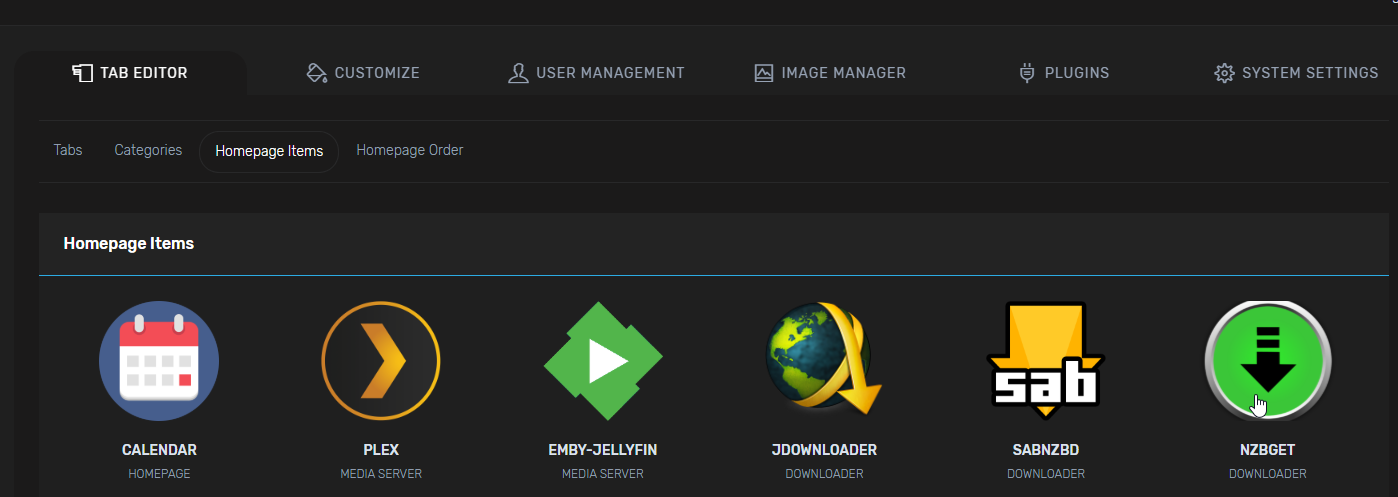1398x497 pixels.
Task: Click the SABNZBD label text
Action: (x=1046, y=450)
